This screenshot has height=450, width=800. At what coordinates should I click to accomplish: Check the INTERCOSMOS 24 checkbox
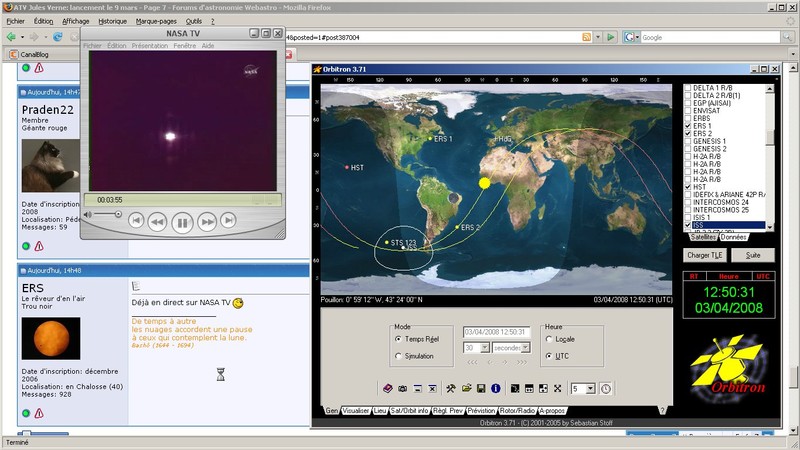[687, 203]
